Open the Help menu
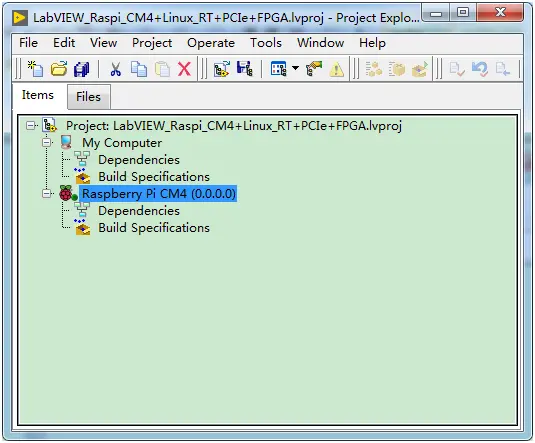Image resolution: width=535 pixels, height=443 pixels. click(x=372, y=43)
